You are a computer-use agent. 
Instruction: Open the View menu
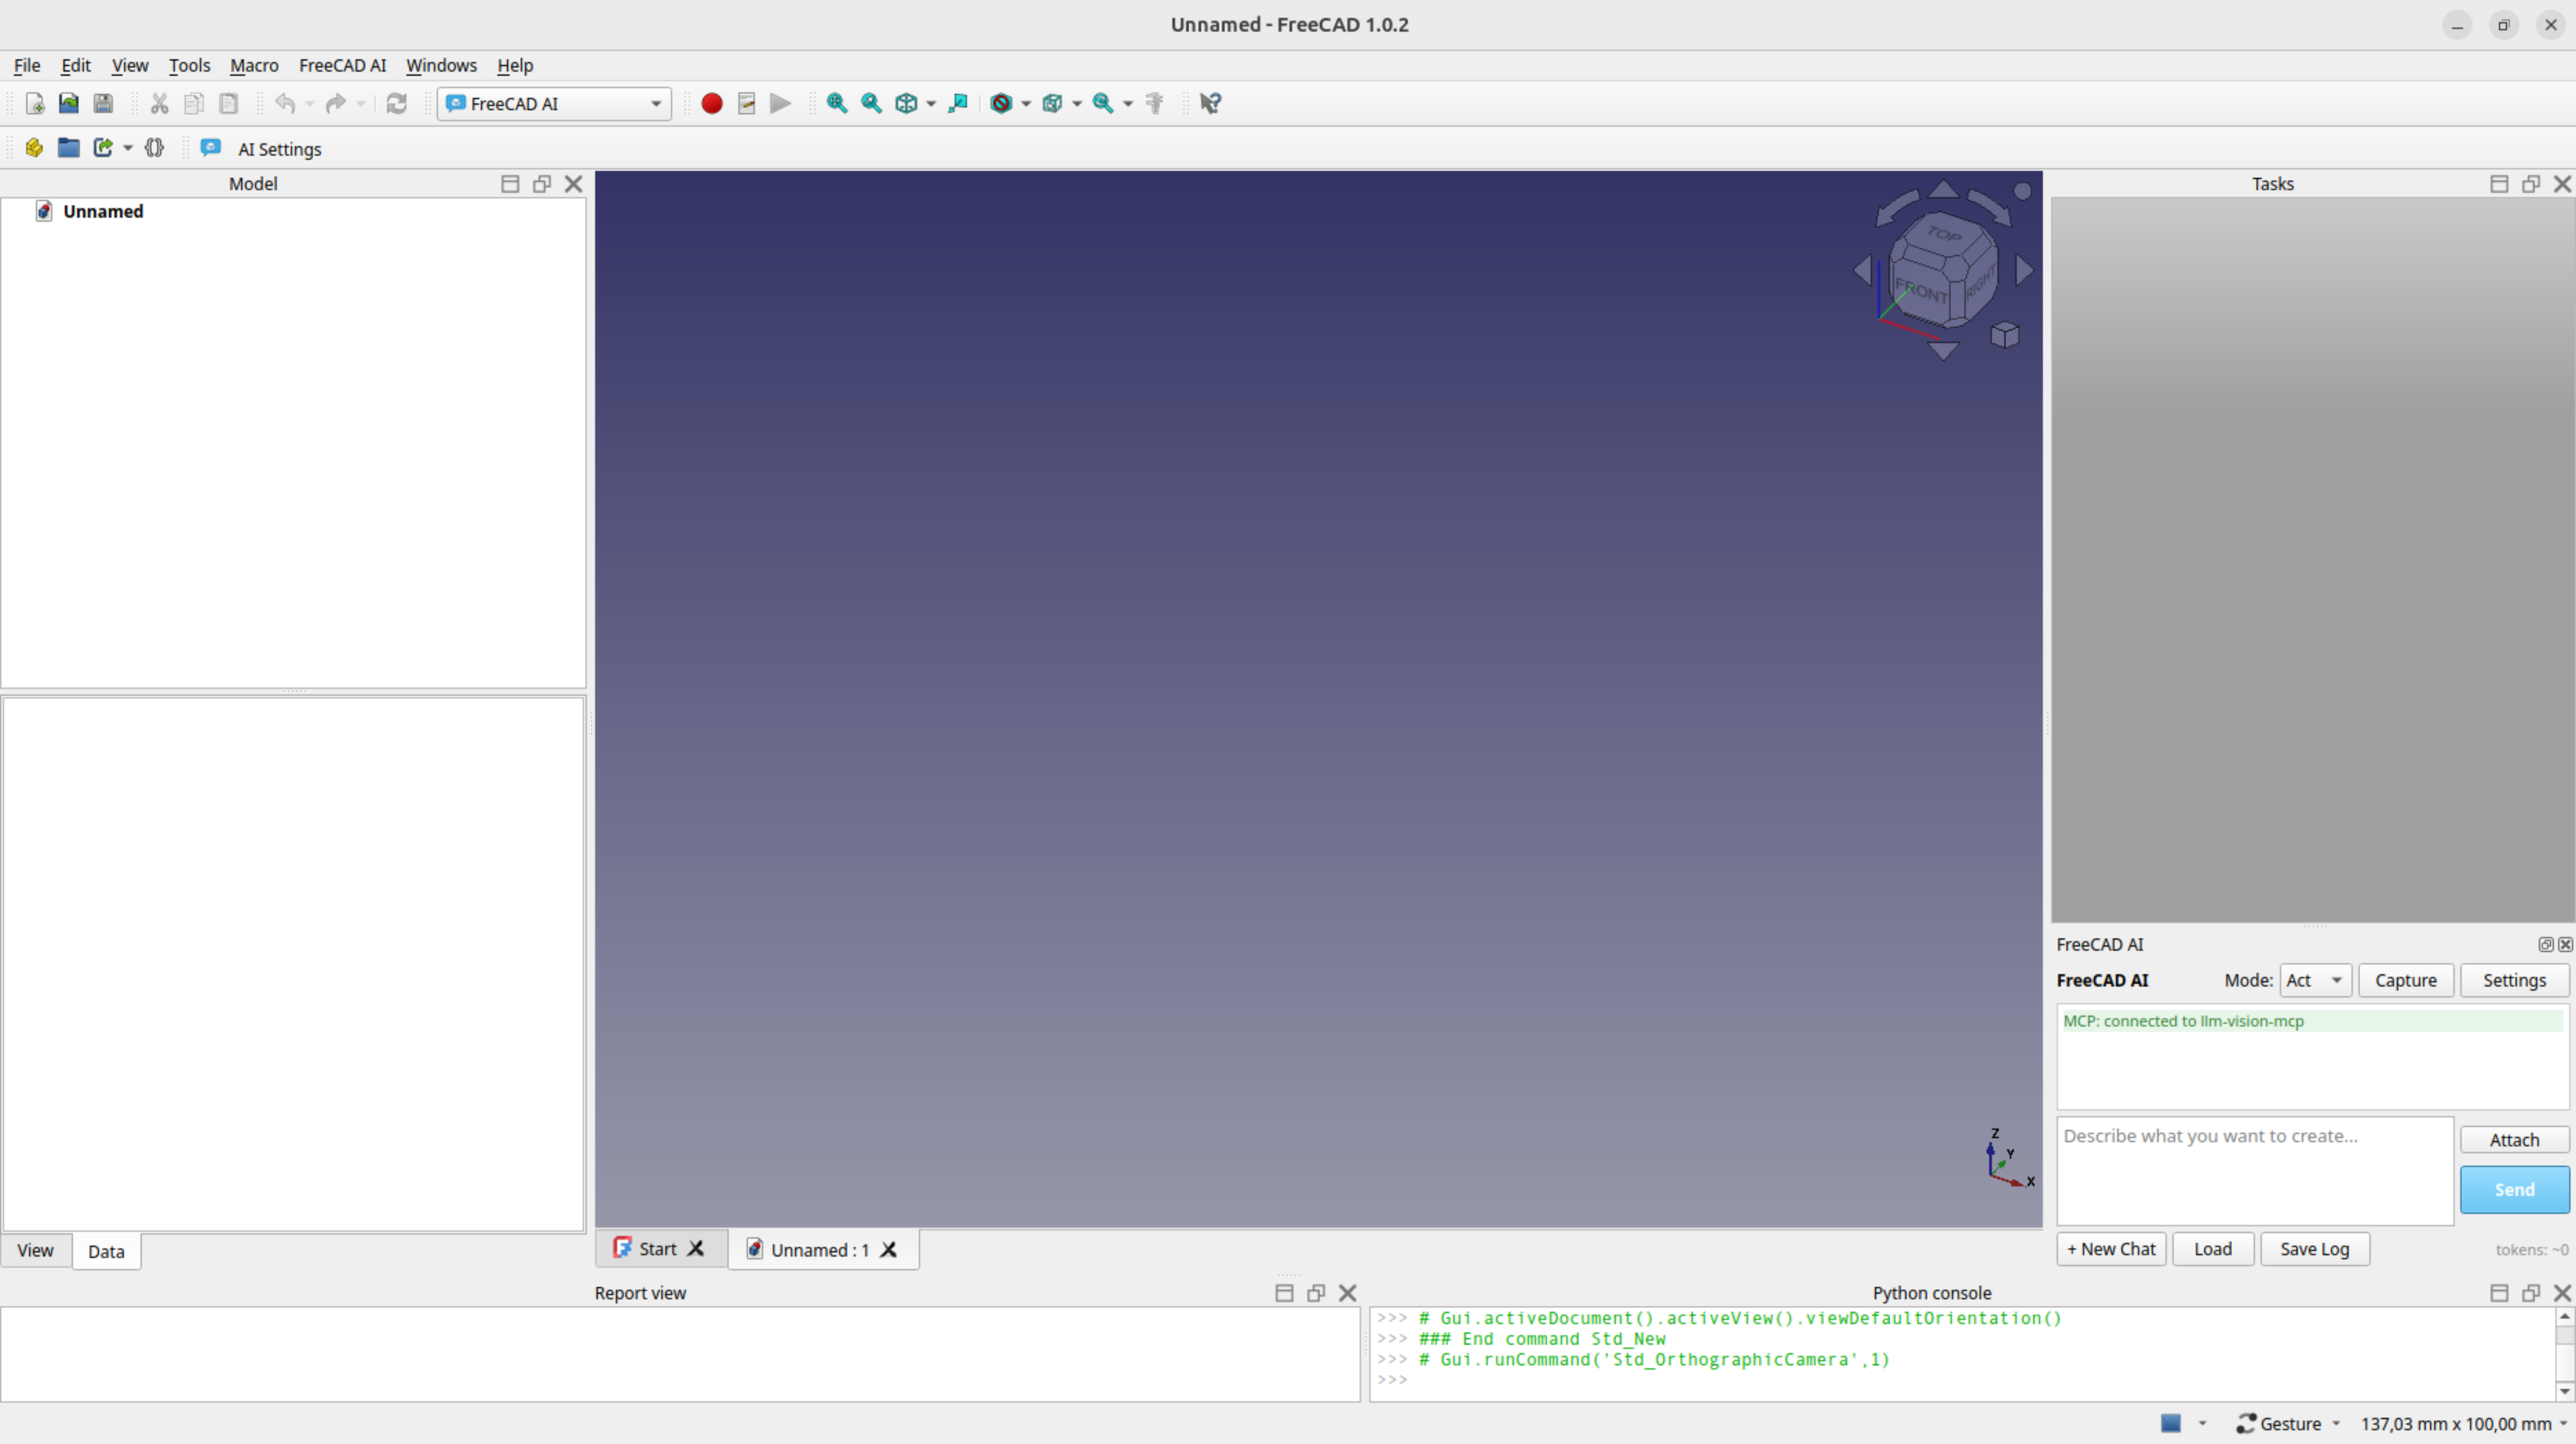tap(129, 65)
